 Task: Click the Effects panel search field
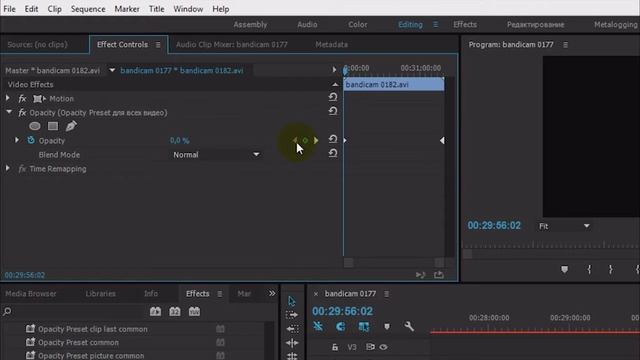click(73, 312)
